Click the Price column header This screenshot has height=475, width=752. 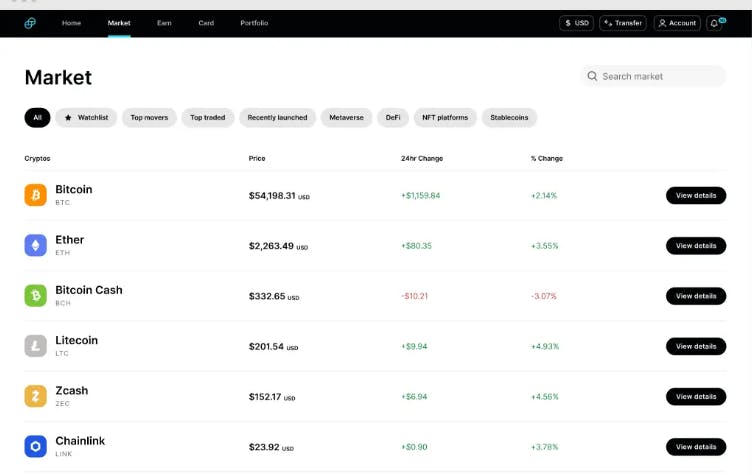(x=257, y=158)
